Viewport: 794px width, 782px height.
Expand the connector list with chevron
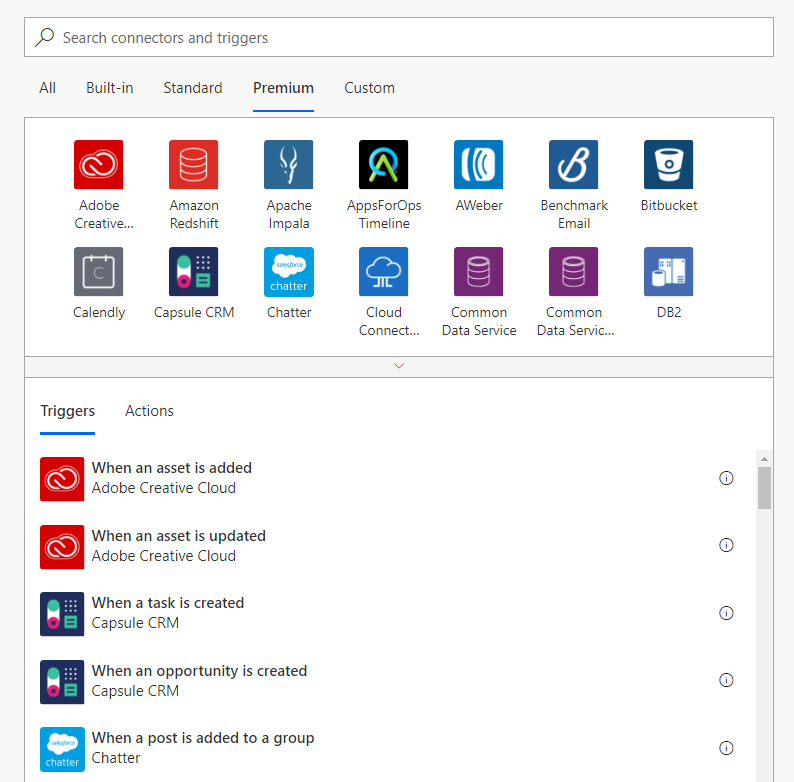point(399,366)
